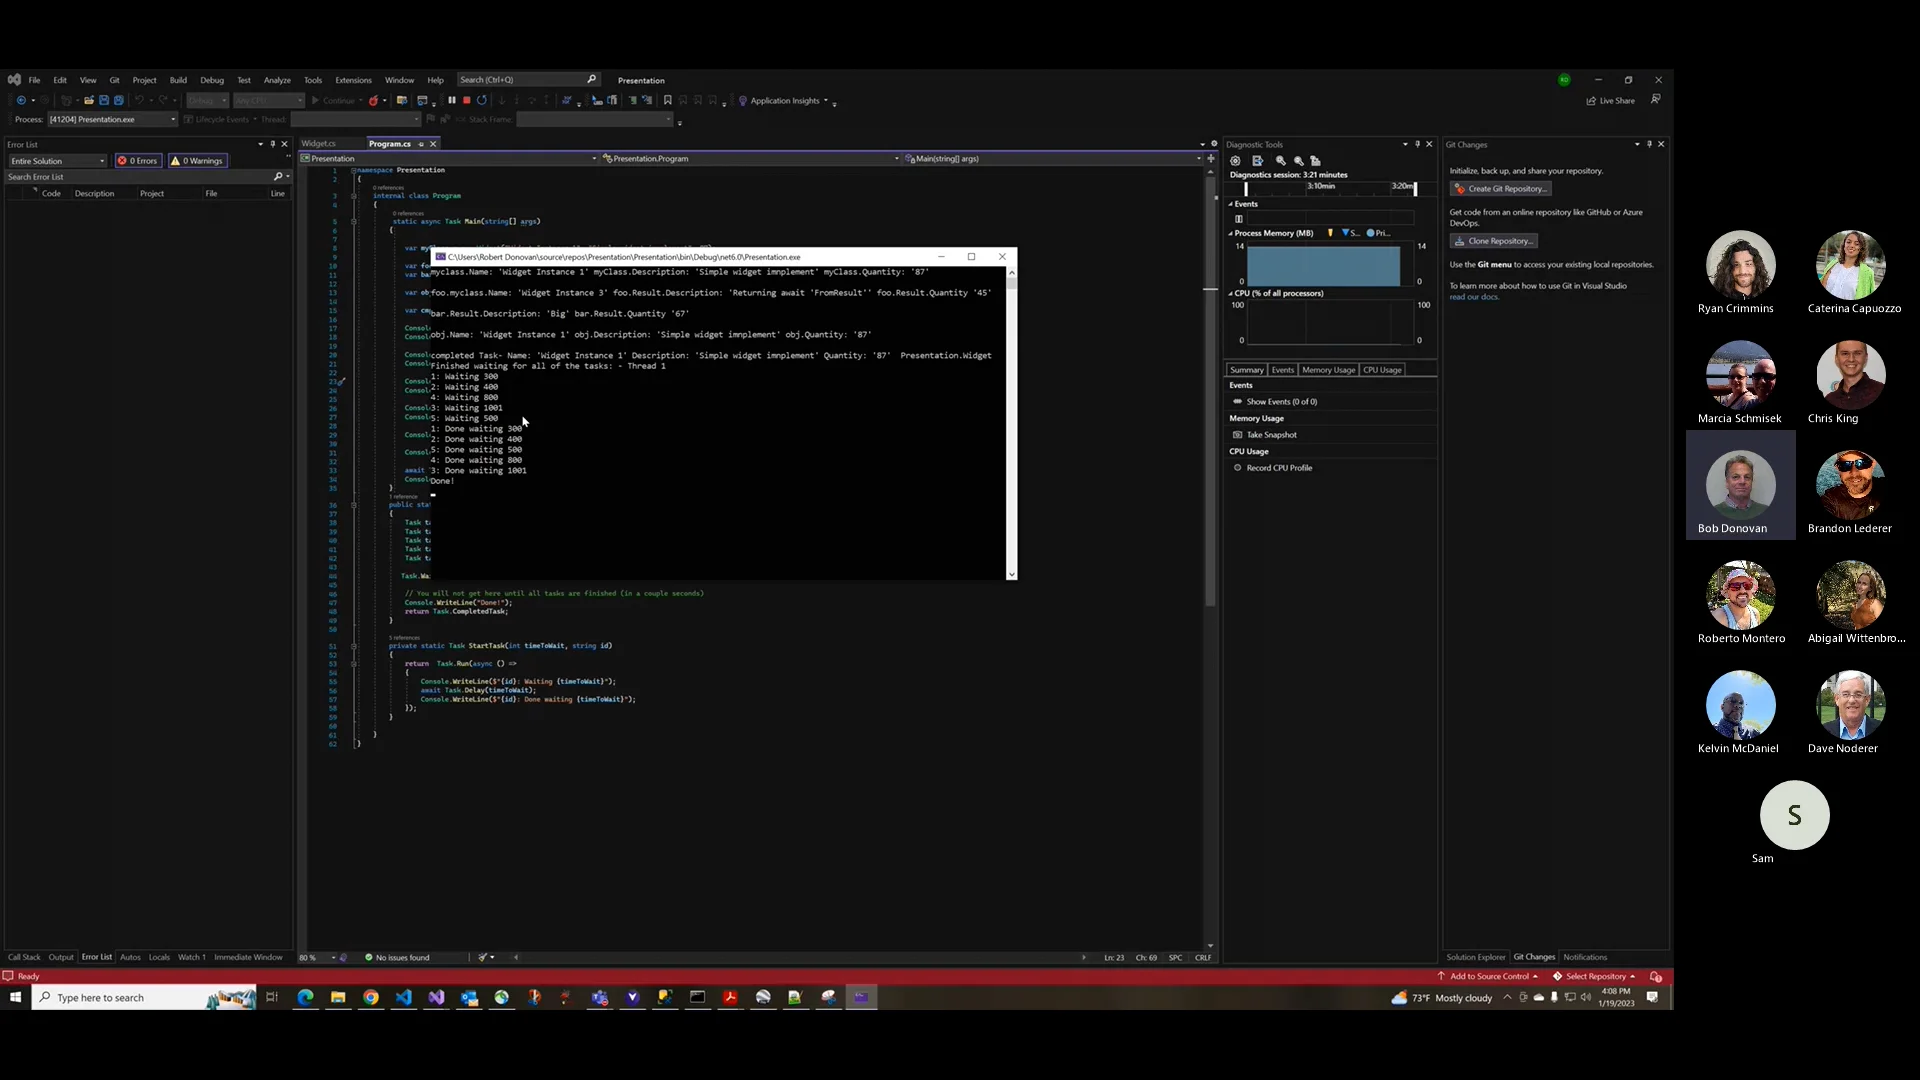The width and height of the screenshot is (1920, 1080).
Task: Open the Entire Solution scope dropdown
Action: tap(55, 161)
